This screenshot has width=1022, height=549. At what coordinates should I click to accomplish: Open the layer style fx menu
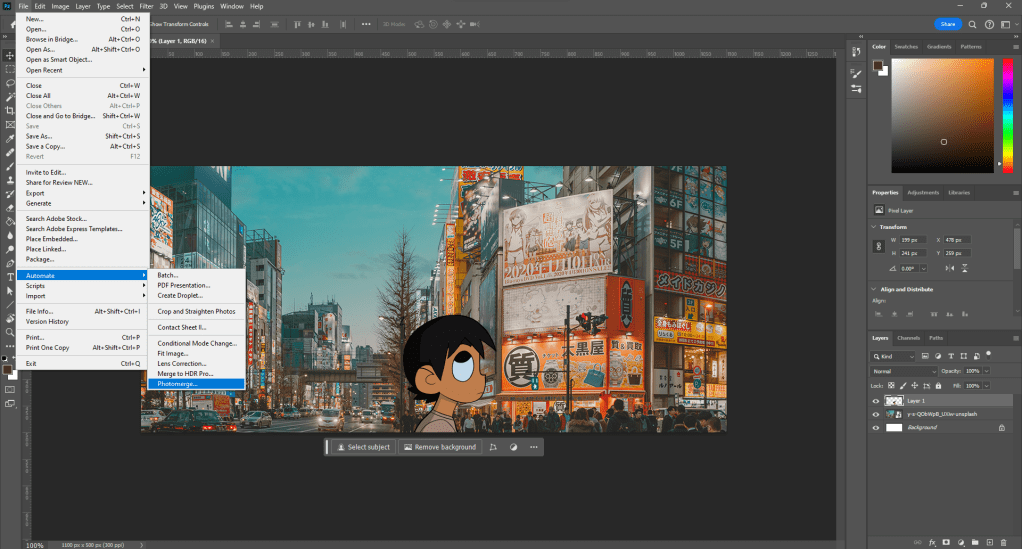click(x=932, y=541)
